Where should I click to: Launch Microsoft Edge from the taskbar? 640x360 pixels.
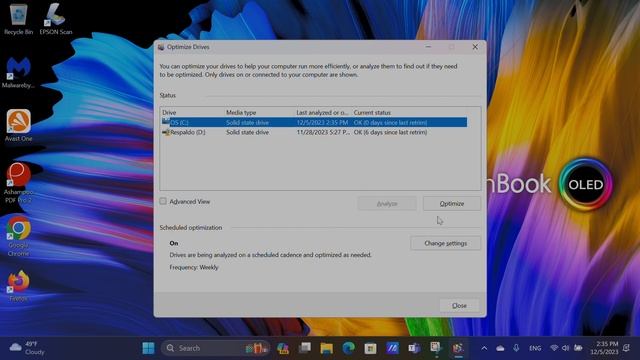coord(348,348)
